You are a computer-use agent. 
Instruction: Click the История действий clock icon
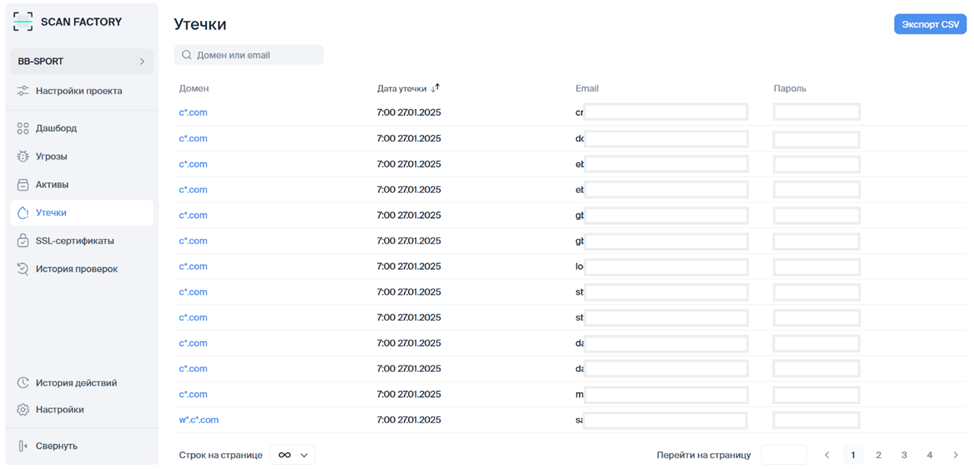(23, 383)
